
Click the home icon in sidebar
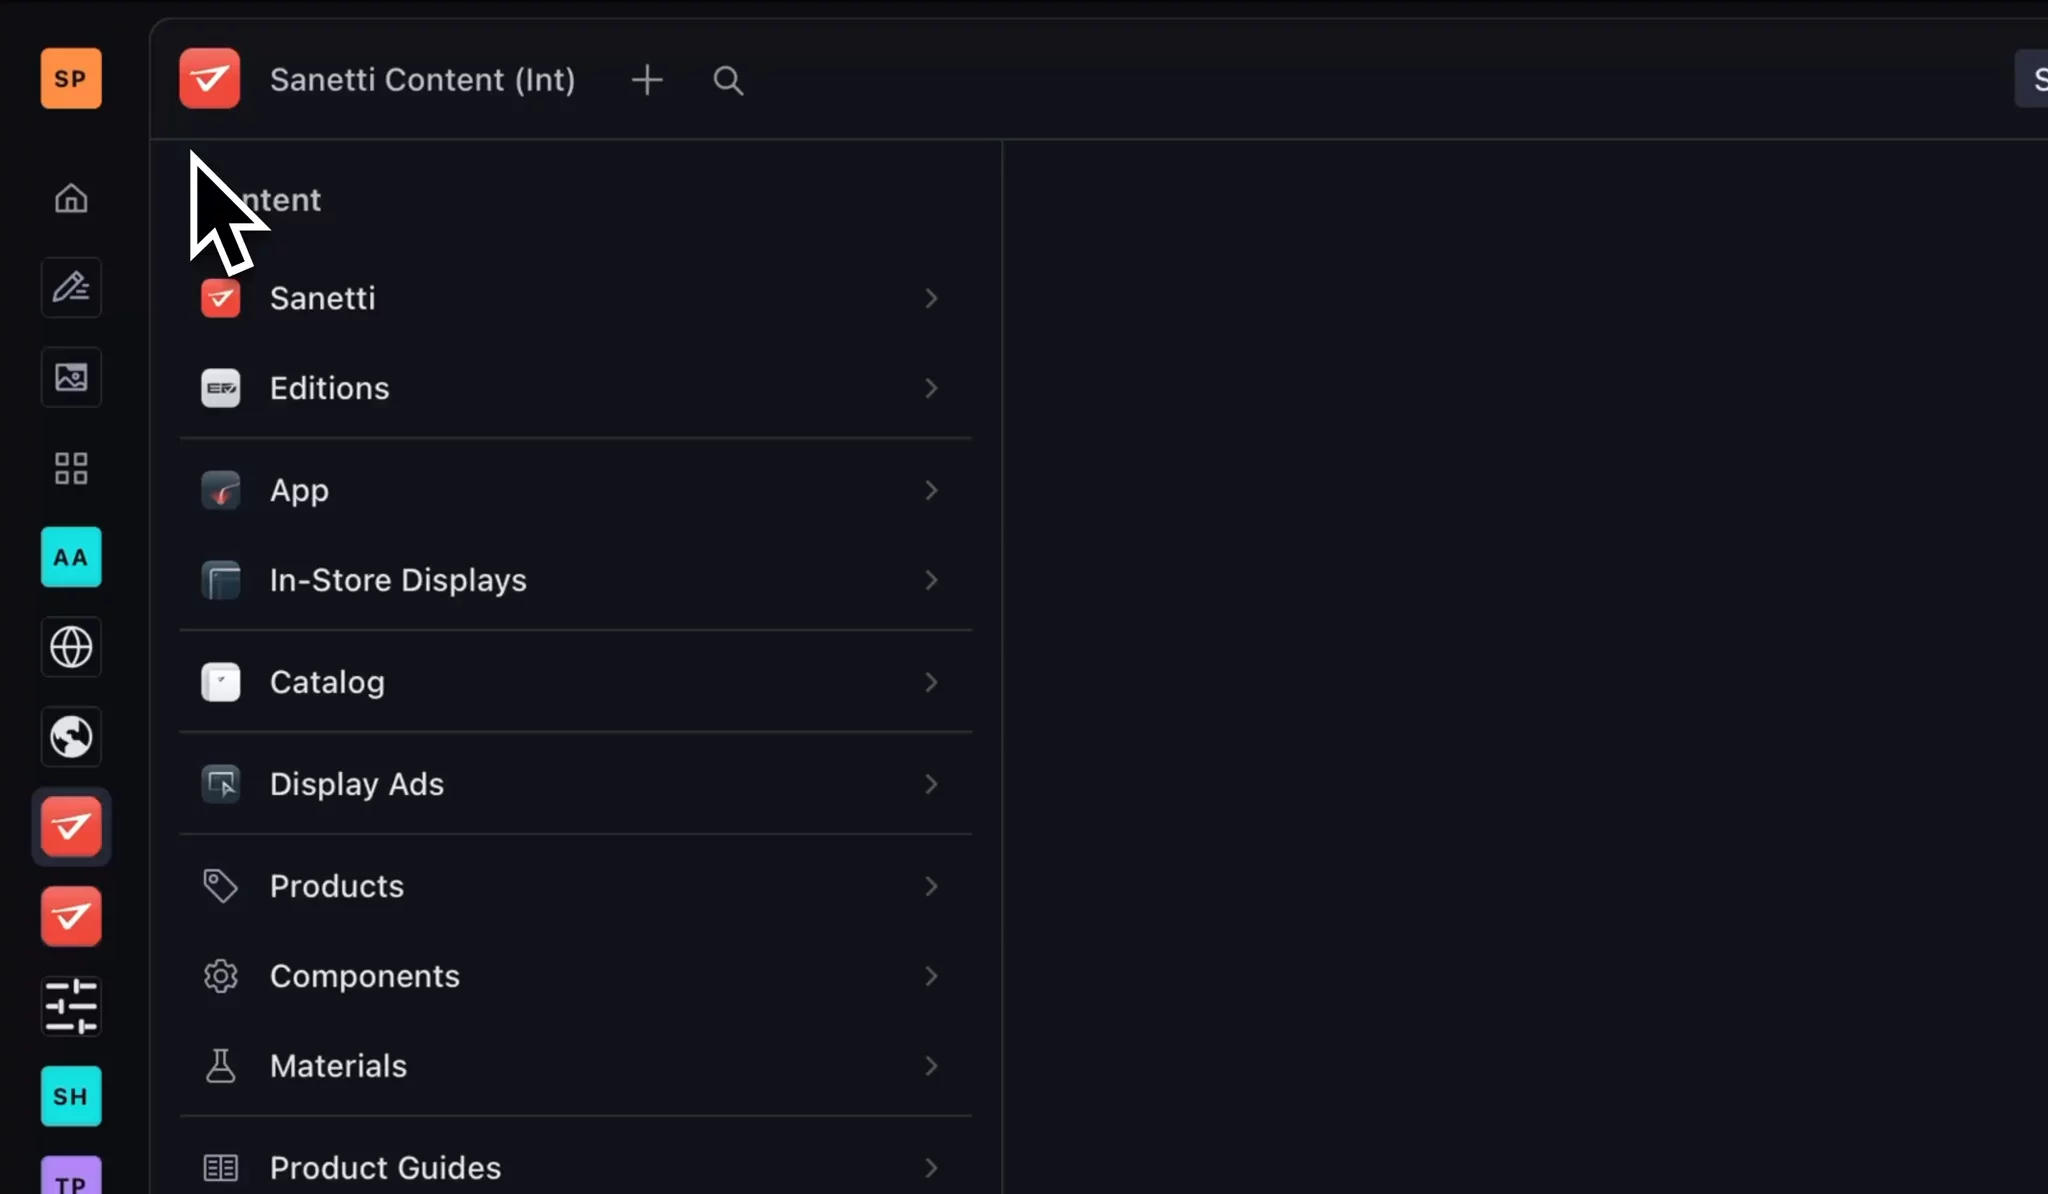(x=71, y=198)
